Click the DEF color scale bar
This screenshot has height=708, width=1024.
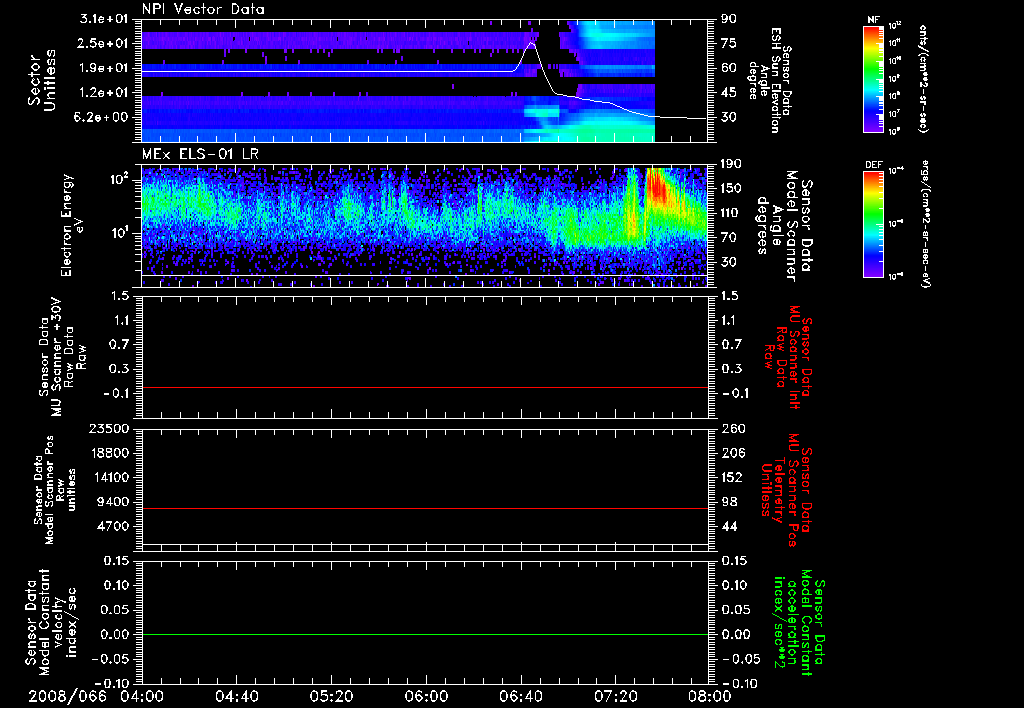(x=874, y=224)
